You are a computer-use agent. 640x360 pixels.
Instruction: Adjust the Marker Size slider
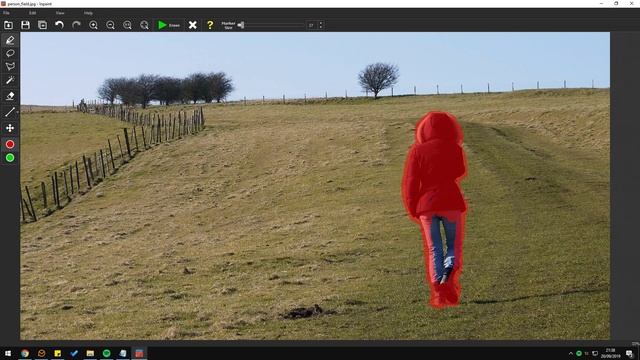272,25
